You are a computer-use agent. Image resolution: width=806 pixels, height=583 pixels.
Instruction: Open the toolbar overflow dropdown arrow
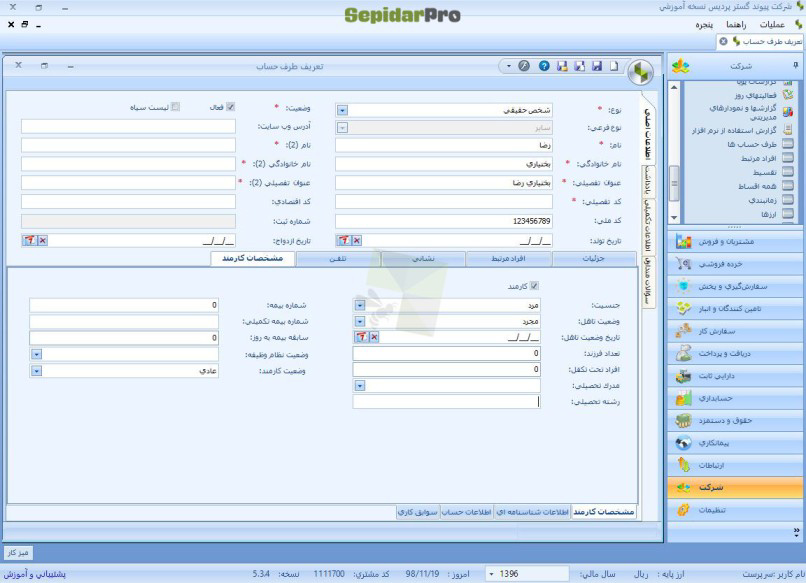click(x=508, y=66)
